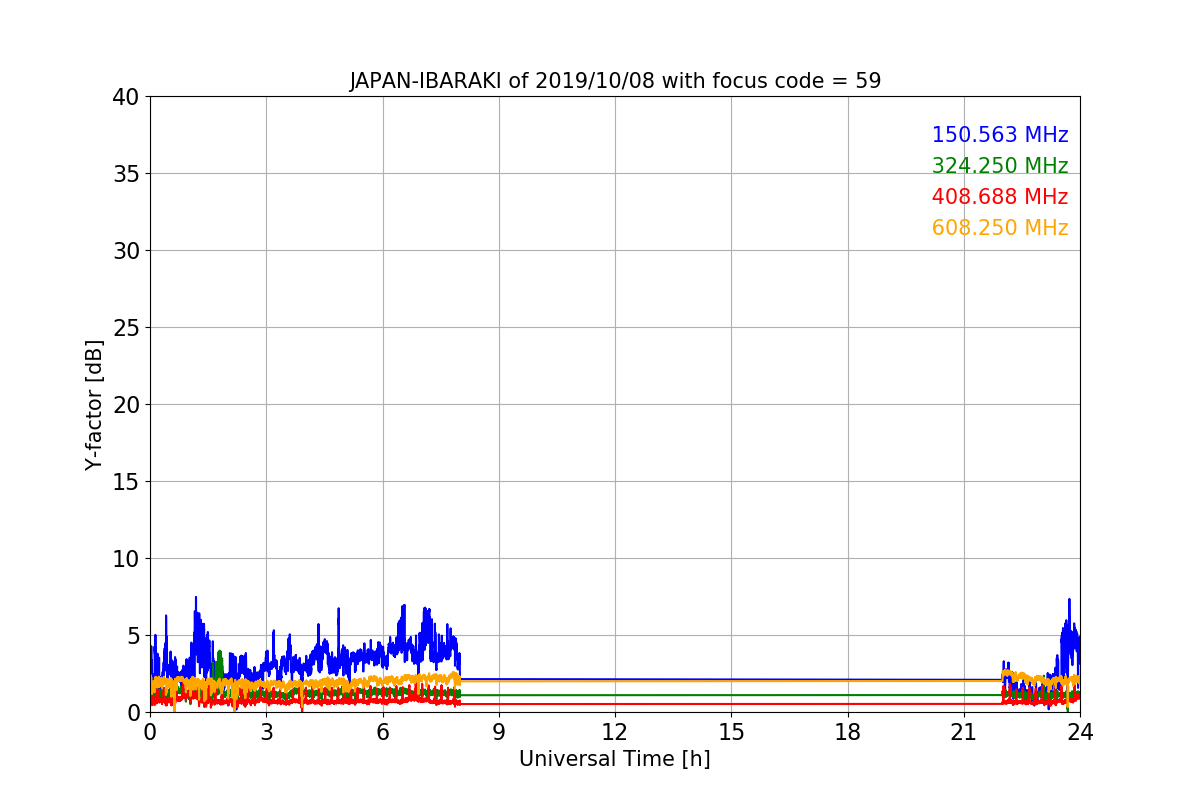This screenshot has width=1200, height=800.
Task: Select the 150.563 MHz legend label
Action: pos(1000,135)
